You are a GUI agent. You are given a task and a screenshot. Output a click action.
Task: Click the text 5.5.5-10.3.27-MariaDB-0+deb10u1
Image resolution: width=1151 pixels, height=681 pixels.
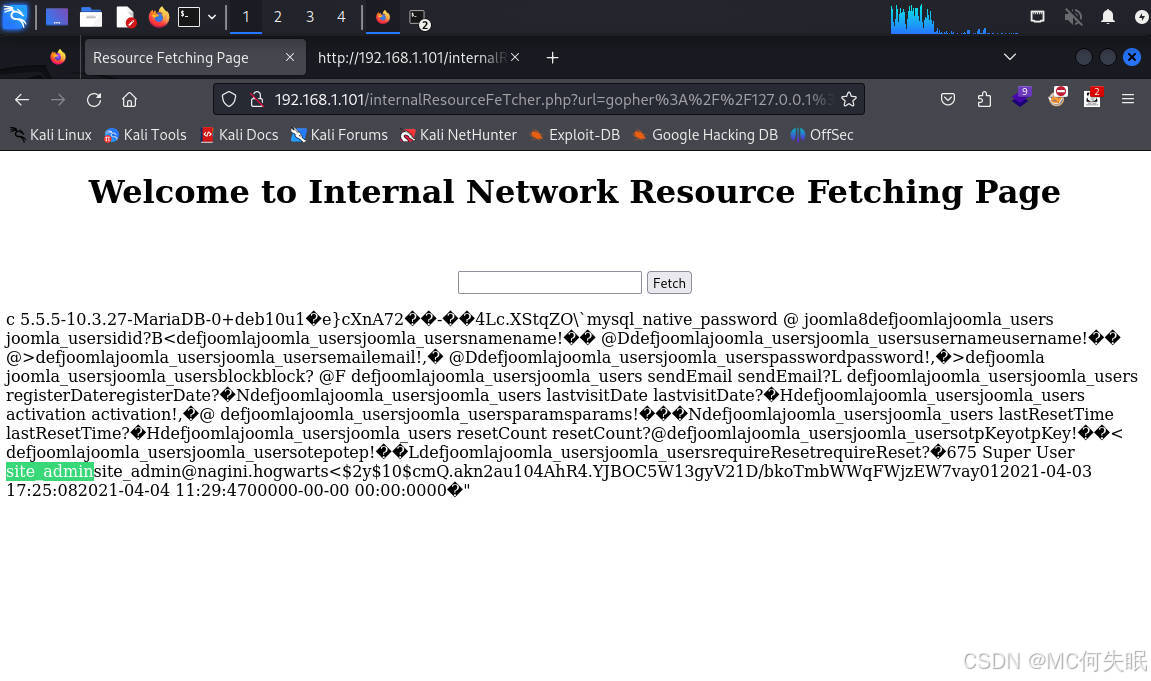(x=162, y=319)
